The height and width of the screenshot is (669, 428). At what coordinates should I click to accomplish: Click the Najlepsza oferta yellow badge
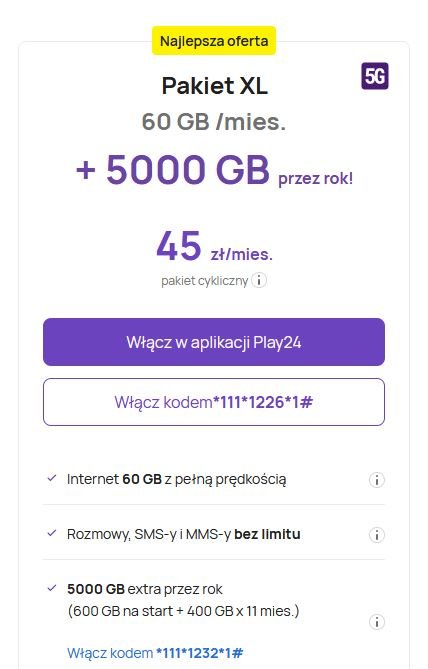click(214, 41)
